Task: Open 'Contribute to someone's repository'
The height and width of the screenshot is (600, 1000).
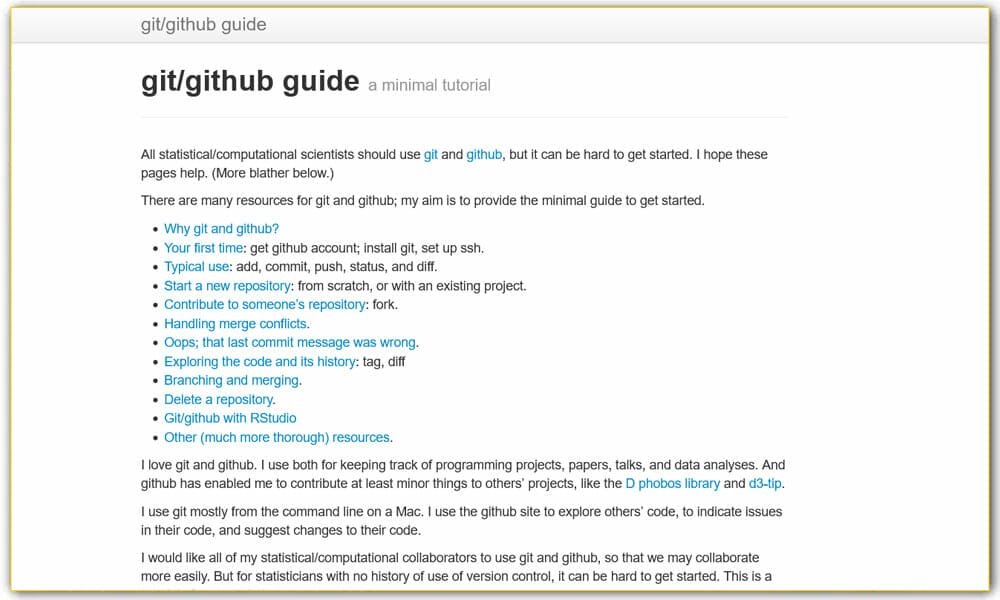Action: (x=264, y=305)
